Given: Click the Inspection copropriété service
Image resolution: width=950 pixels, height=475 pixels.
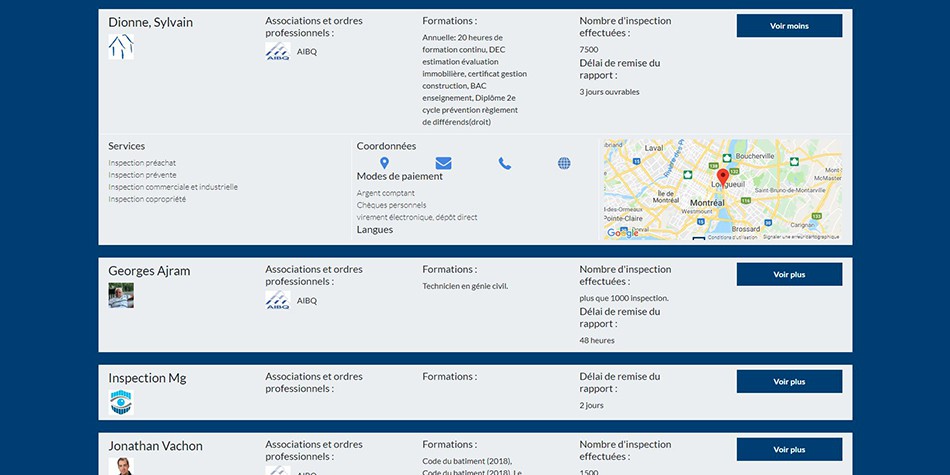Looking at the screenshot, I should pos(147,199).
